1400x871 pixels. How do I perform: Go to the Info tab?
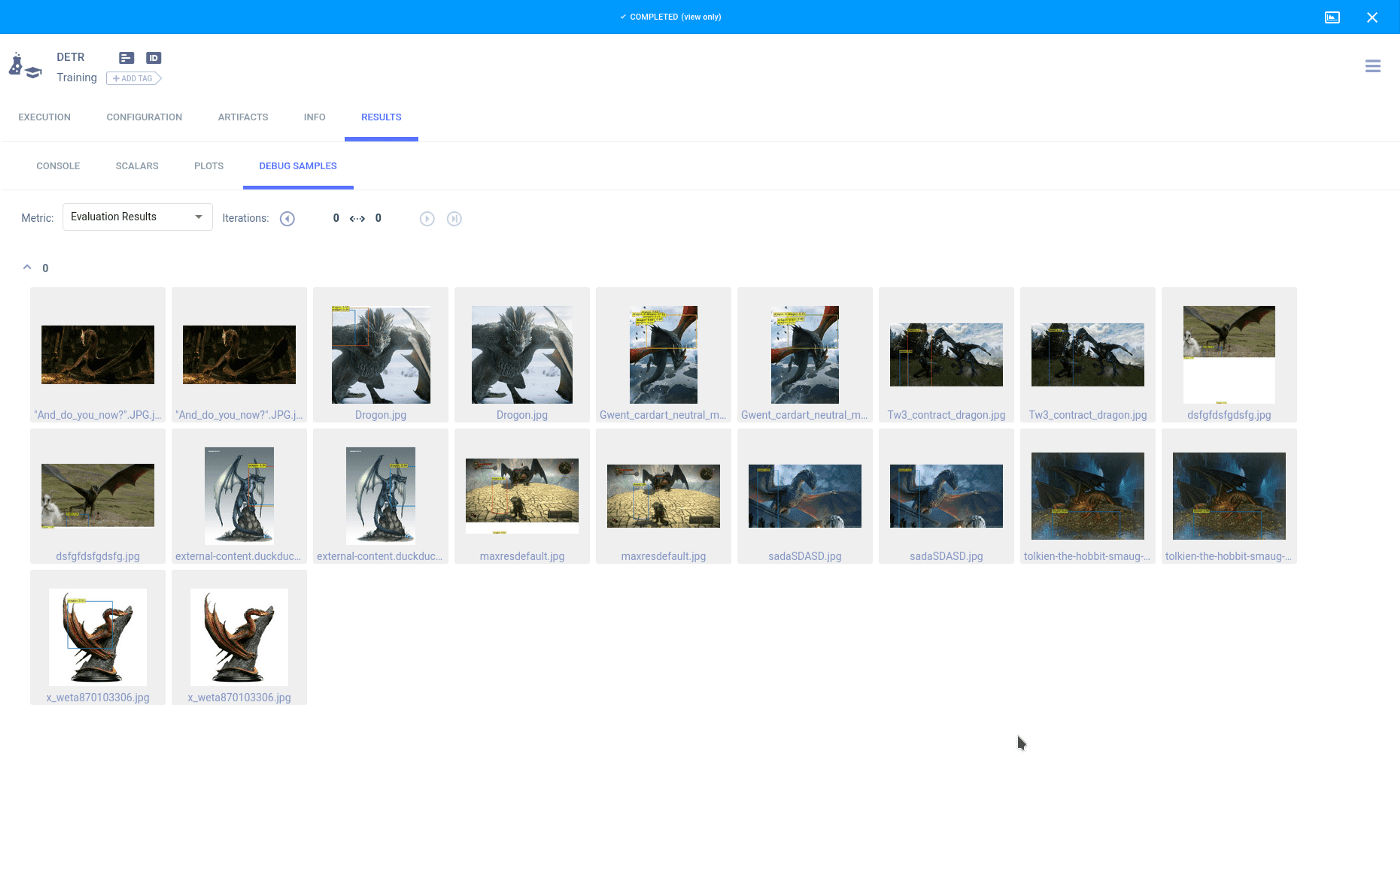[315, 117]
